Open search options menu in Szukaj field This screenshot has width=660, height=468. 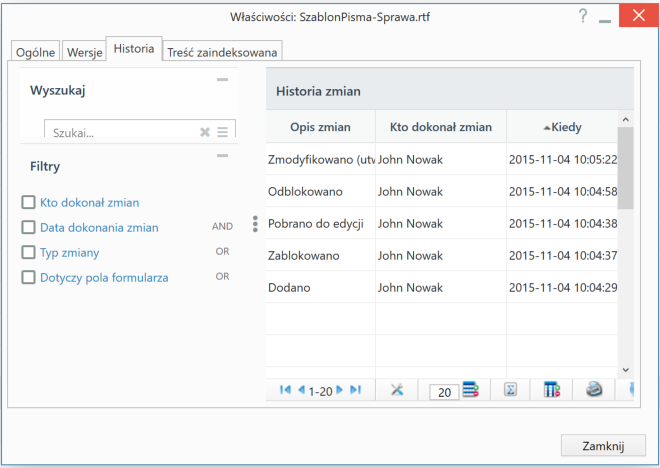tap(223, 132)
